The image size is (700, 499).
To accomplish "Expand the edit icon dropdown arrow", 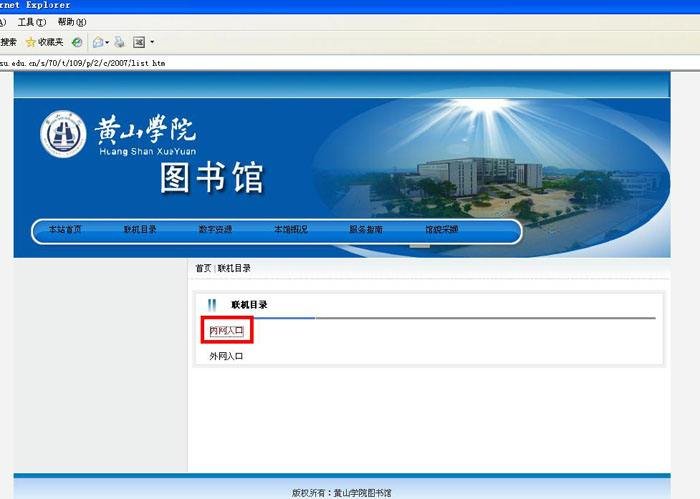I will pyautogui.click(x=152, y=42).
